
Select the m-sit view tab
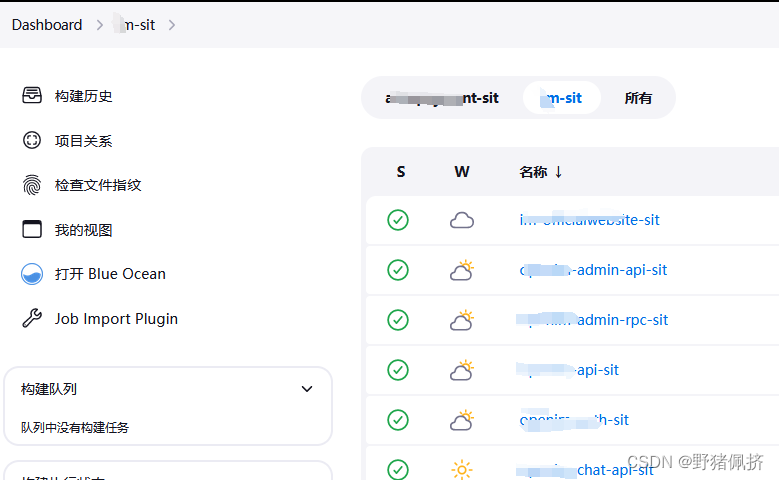(x=562, y=98)
